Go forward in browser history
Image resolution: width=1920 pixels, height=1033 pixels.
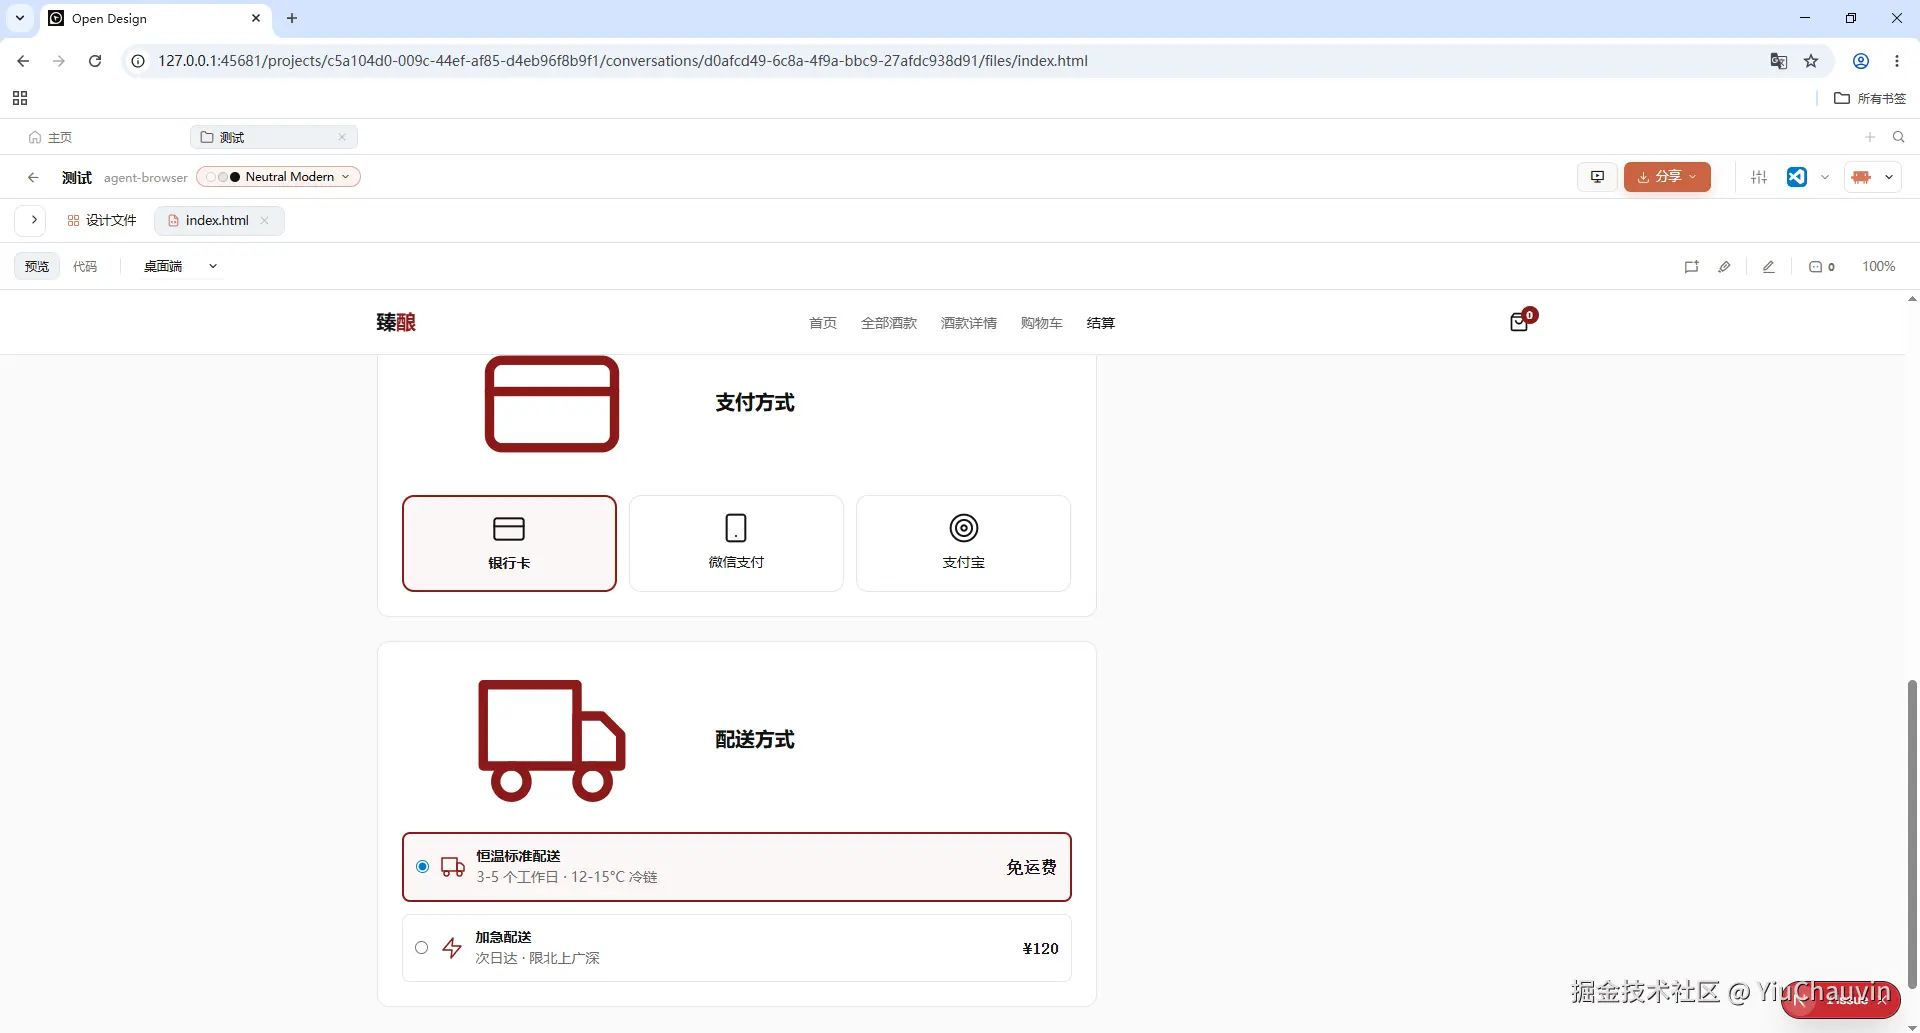pyautogui.click(x=59, y=61)
